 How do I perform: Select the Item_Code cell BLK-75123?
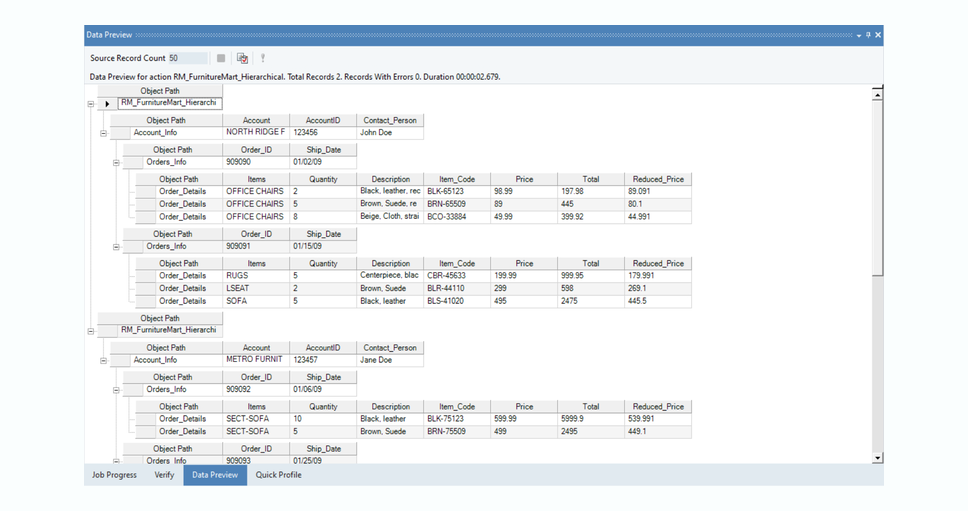(457, 418)
